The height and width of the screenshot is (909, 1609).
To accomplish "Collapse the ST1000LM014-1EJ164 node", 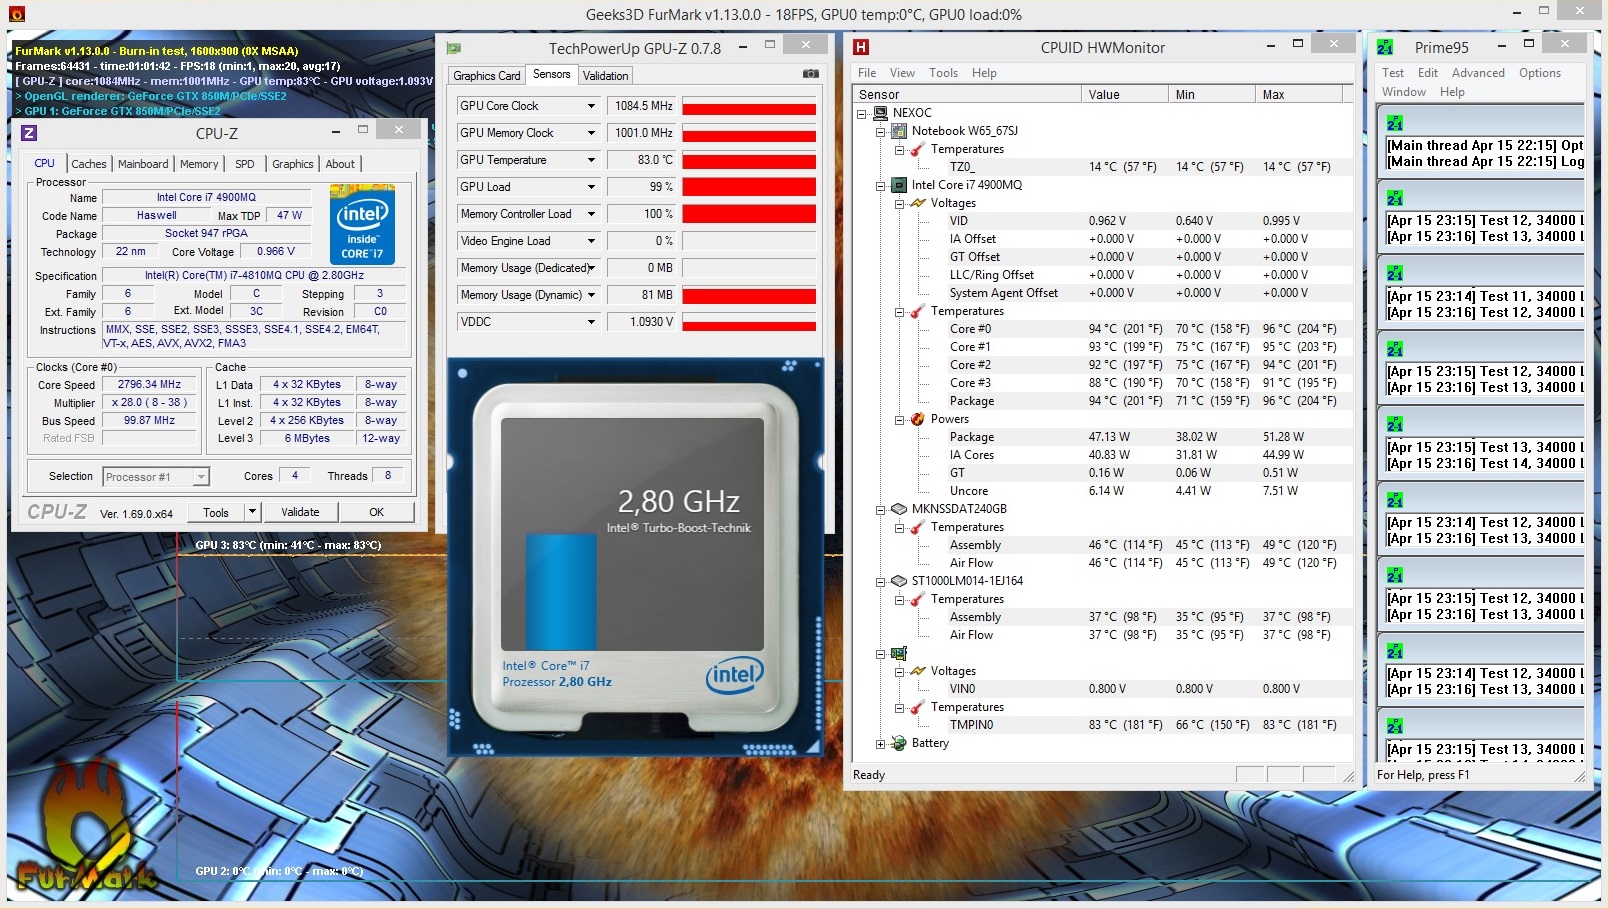I will click(880, 582).
